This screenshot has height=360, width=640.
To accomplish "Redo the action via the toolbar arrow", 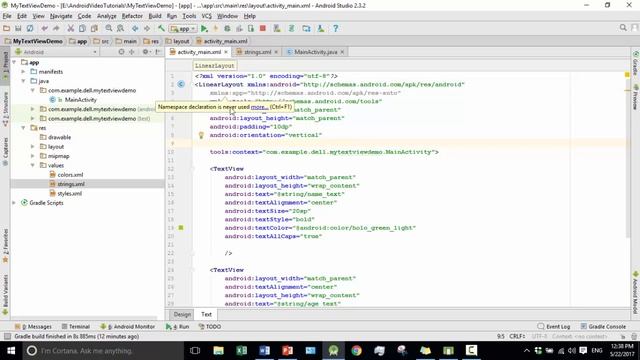I will tap(56, 29).
